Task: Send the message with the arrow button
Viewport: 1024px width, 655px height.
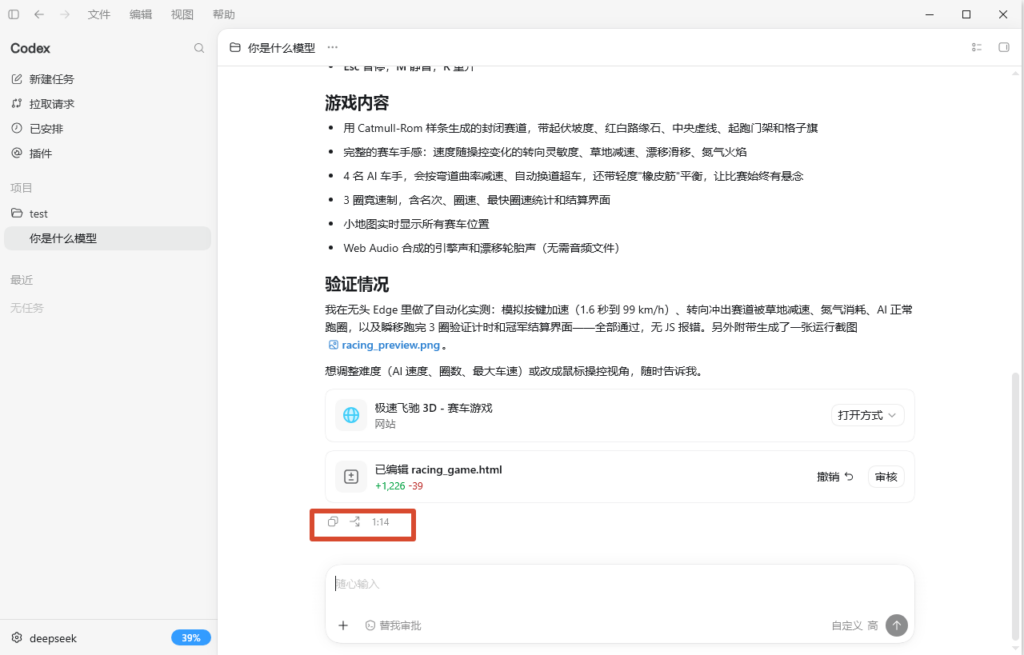Action: 897,625
